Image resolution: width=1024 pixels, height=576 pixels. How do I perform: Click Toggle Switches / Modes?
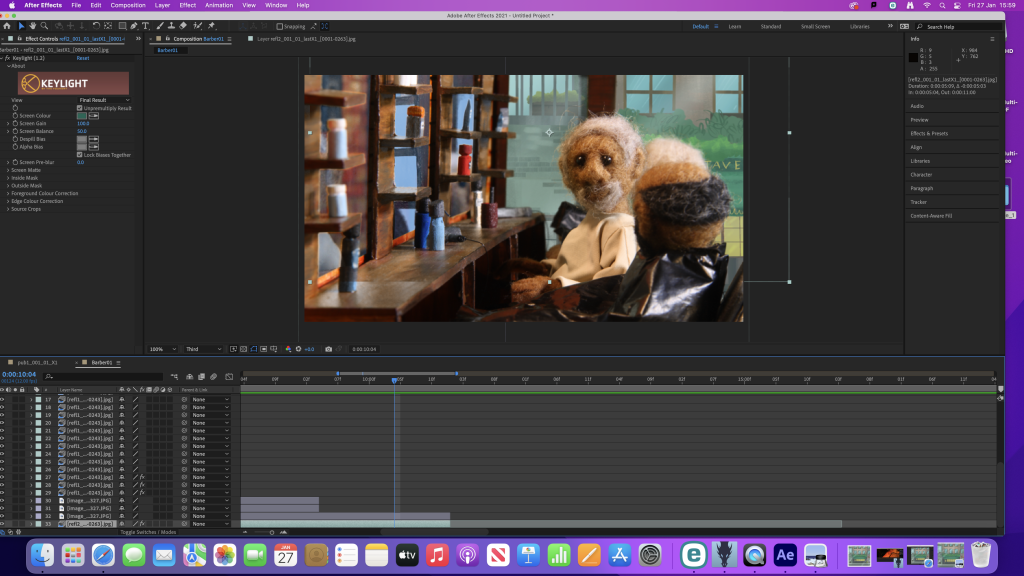(148, 532)
